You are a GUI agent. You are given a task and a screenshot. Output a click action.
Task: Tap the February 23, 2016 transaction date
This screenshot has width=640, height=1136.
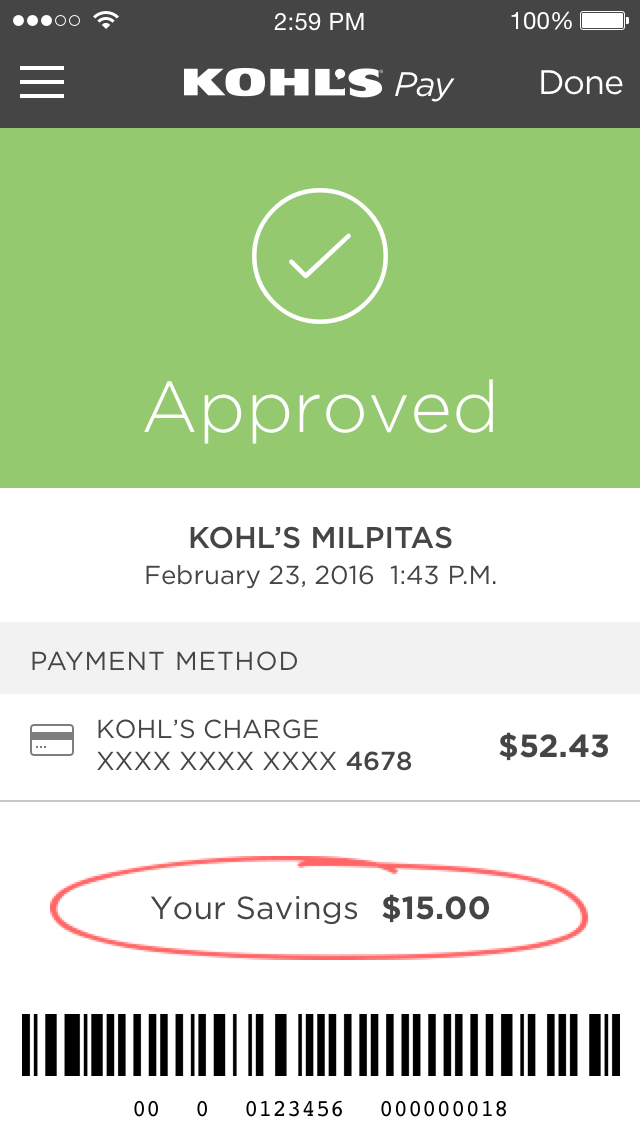pos(259,576)
